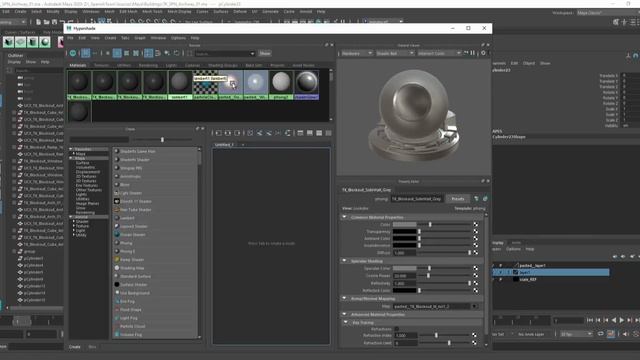Select pCylinder3 in the Outliner

pyautogui.click(x=33, y=258)
